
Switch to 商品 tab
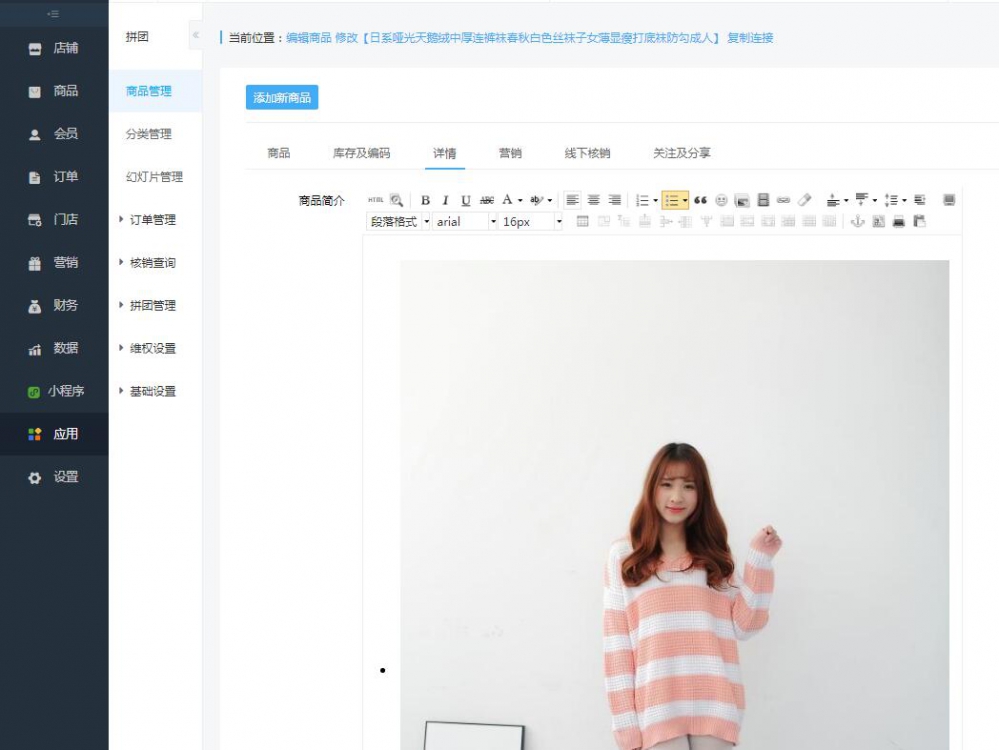[x=278, y=153]
